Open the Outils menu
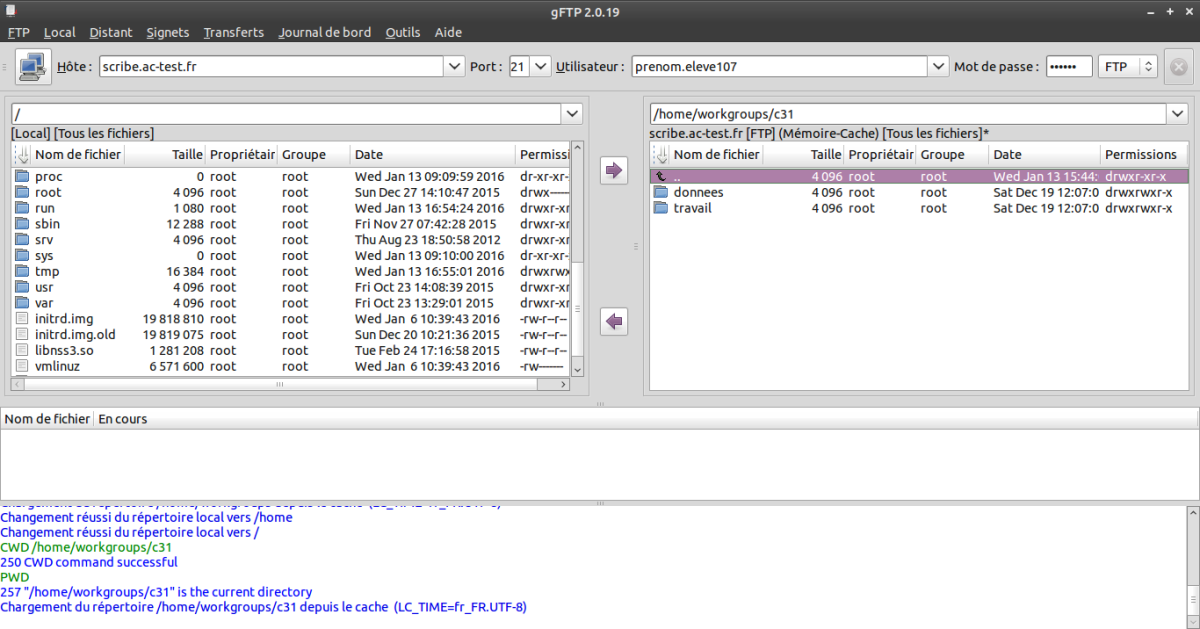 403,32
